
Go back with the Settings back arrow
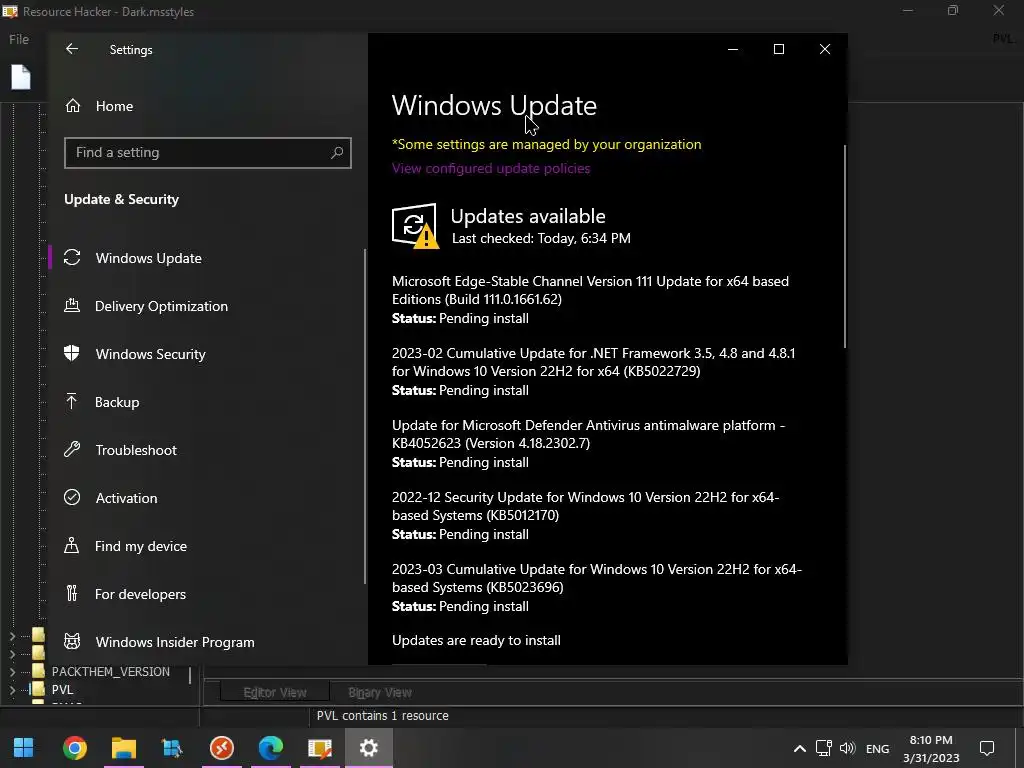pyautogui.click(x=72, y=49)
